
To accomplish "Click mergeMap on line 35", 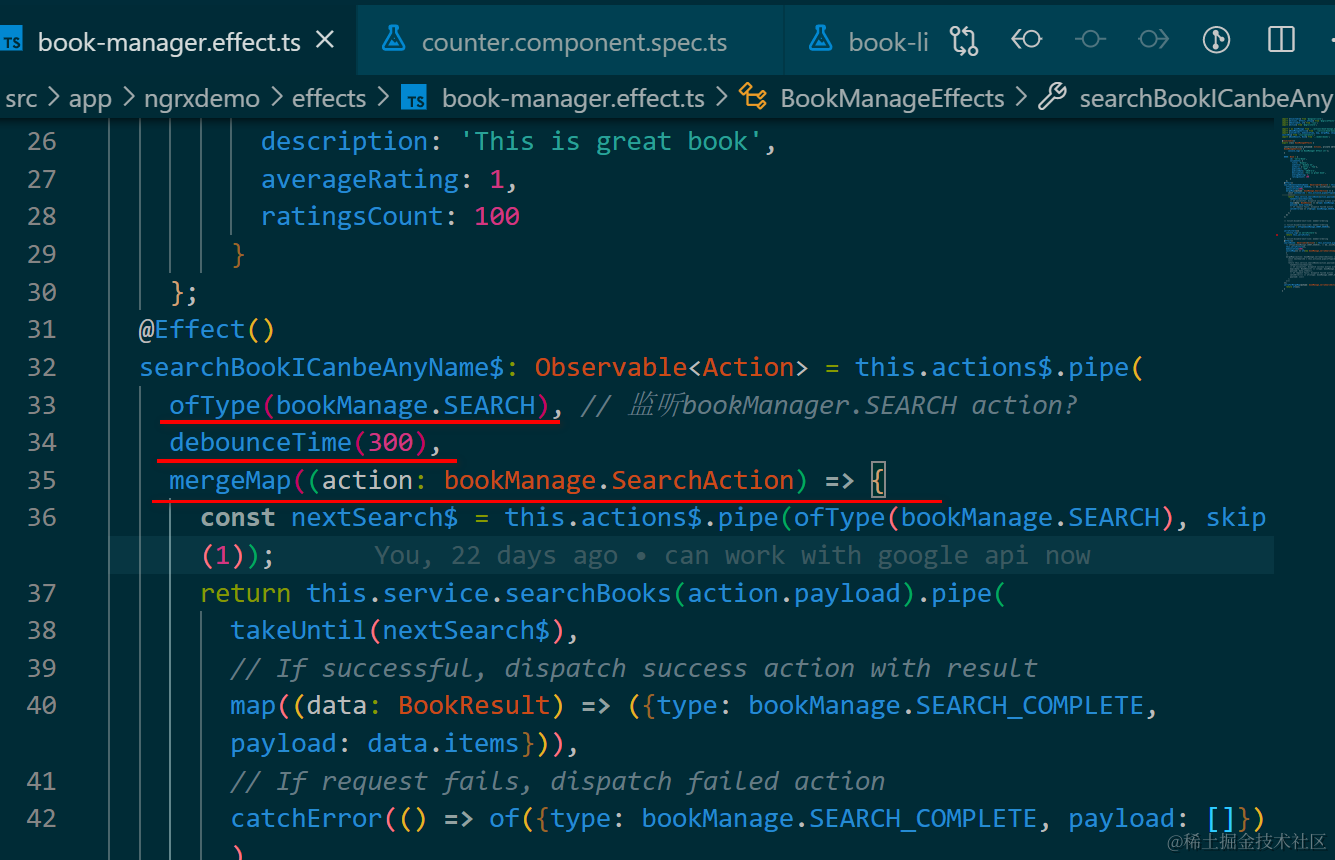I will (229, 480).
